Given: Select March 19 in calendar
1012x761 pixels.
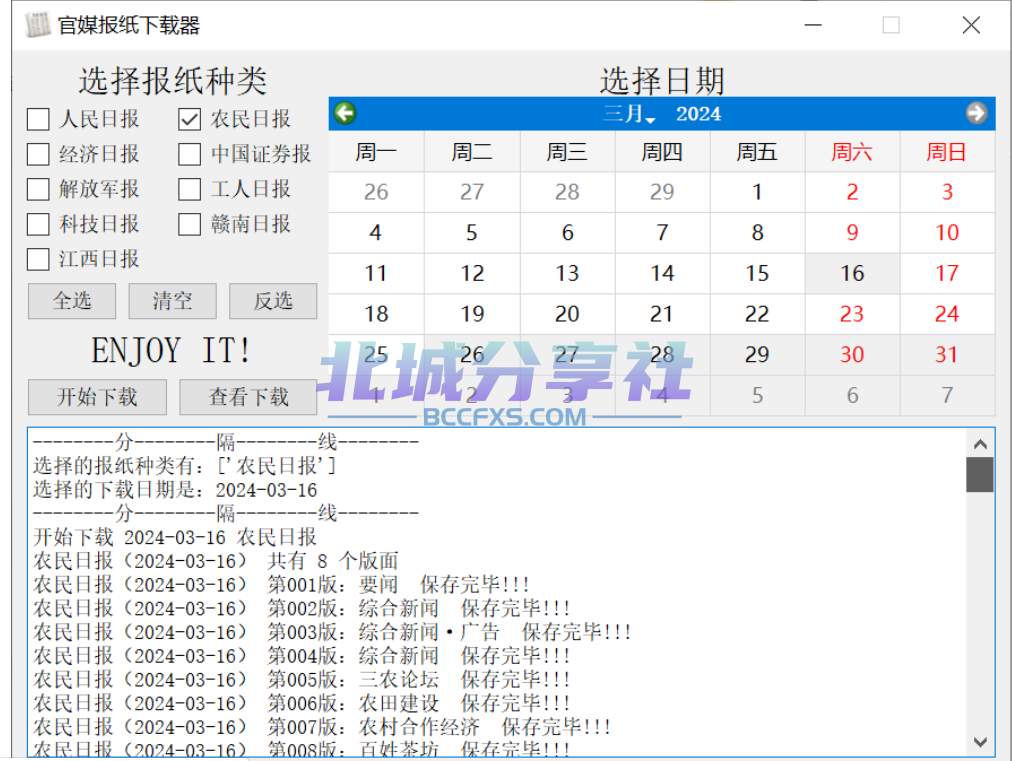Looking at the screenshot, I should tap(472, 314).
